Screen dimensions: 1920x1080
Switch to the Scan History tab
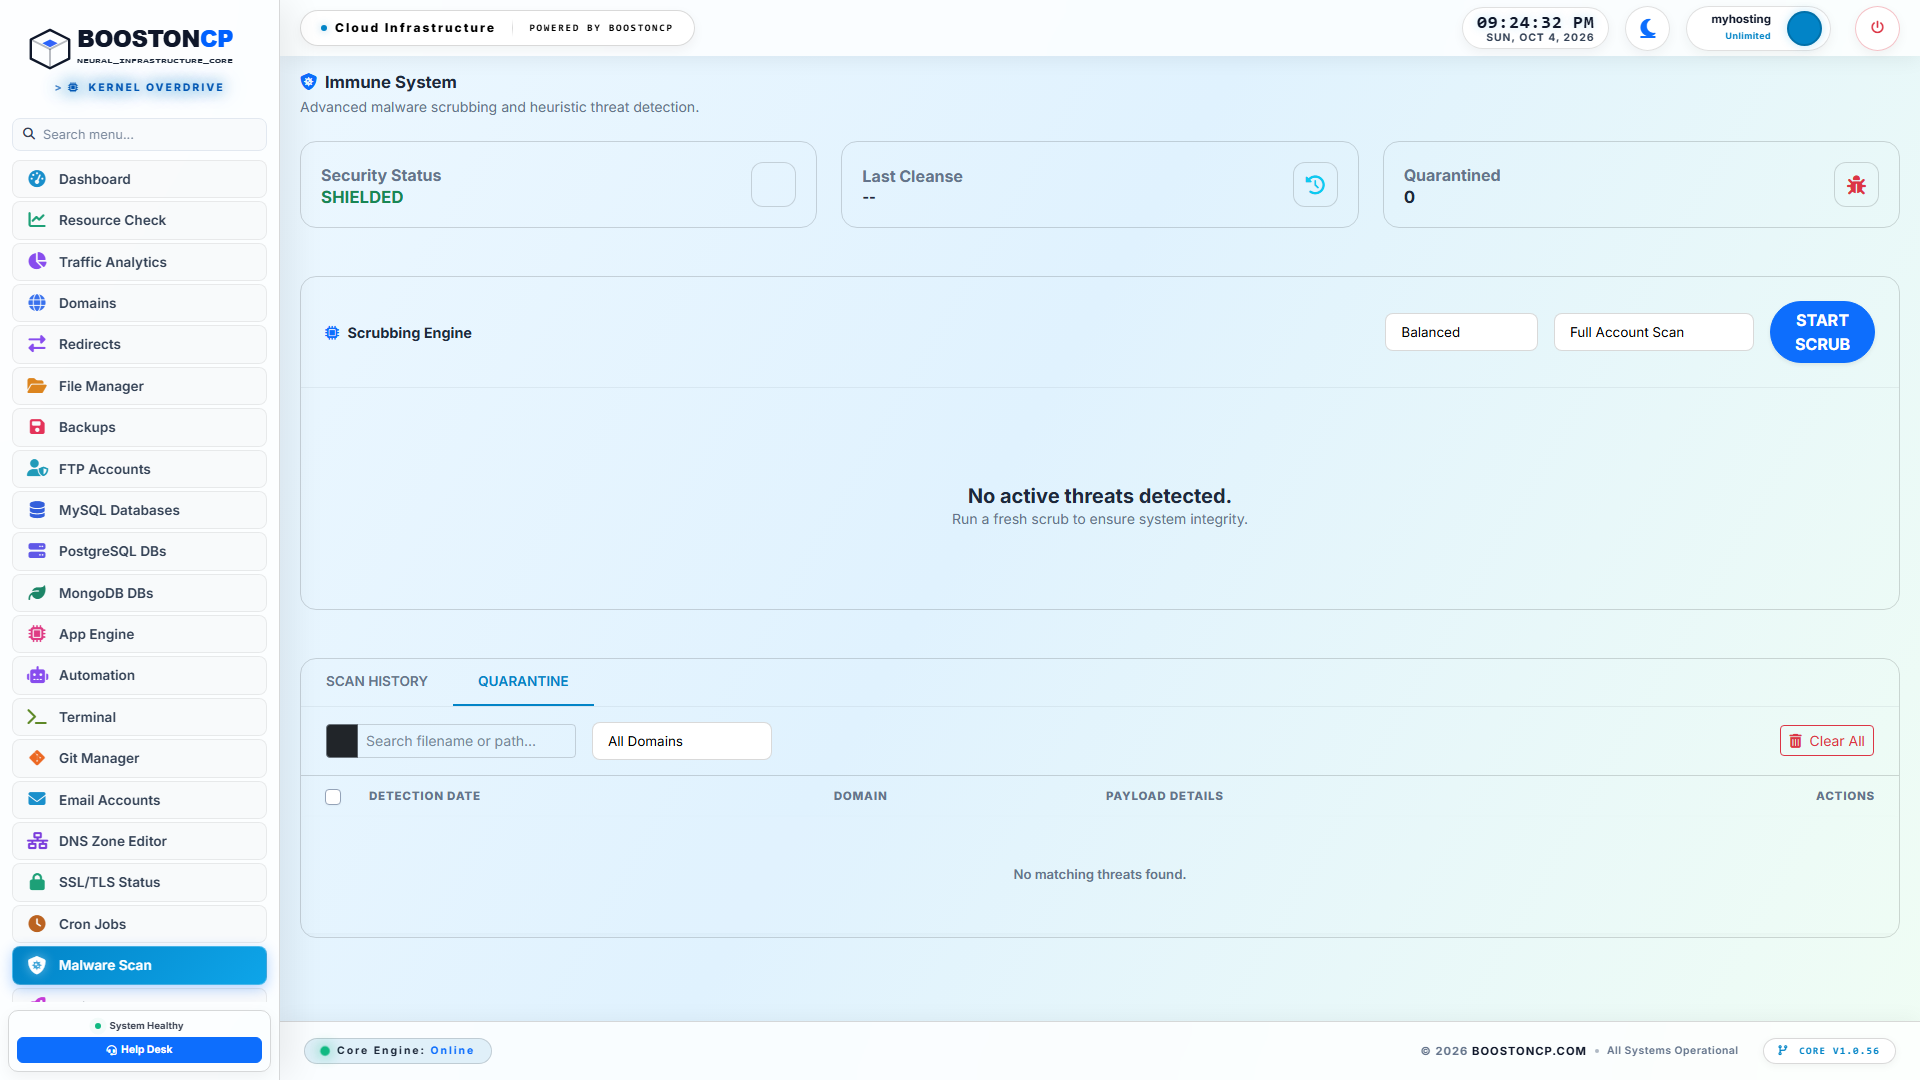(376, 681)
